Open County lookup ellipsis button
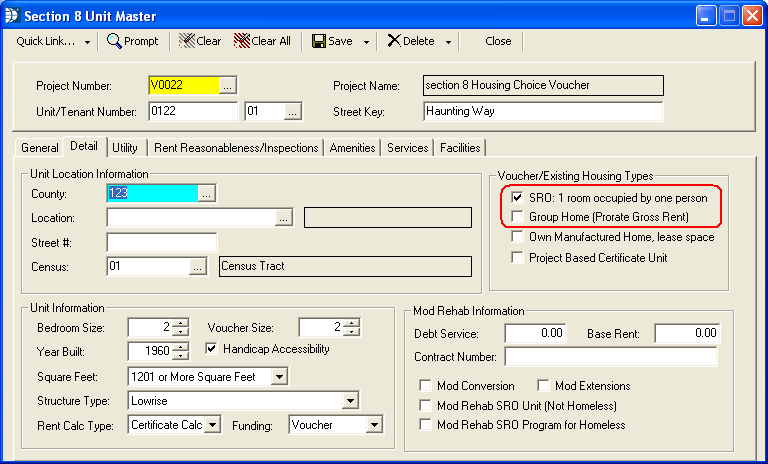768x464 pixels. (x=206, y=194)
